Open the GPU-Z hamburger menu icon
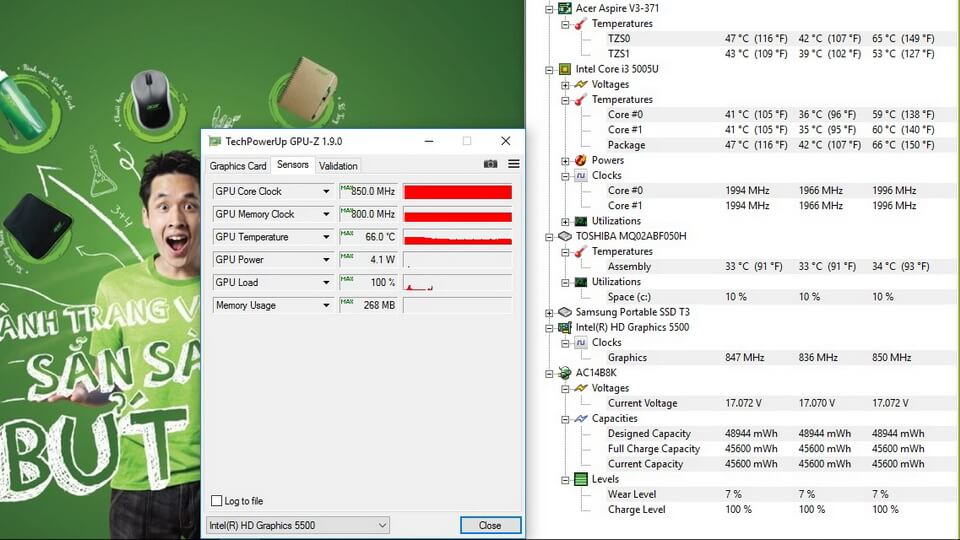This screenshot has height=540, width=960. click(x=514, y=164)
